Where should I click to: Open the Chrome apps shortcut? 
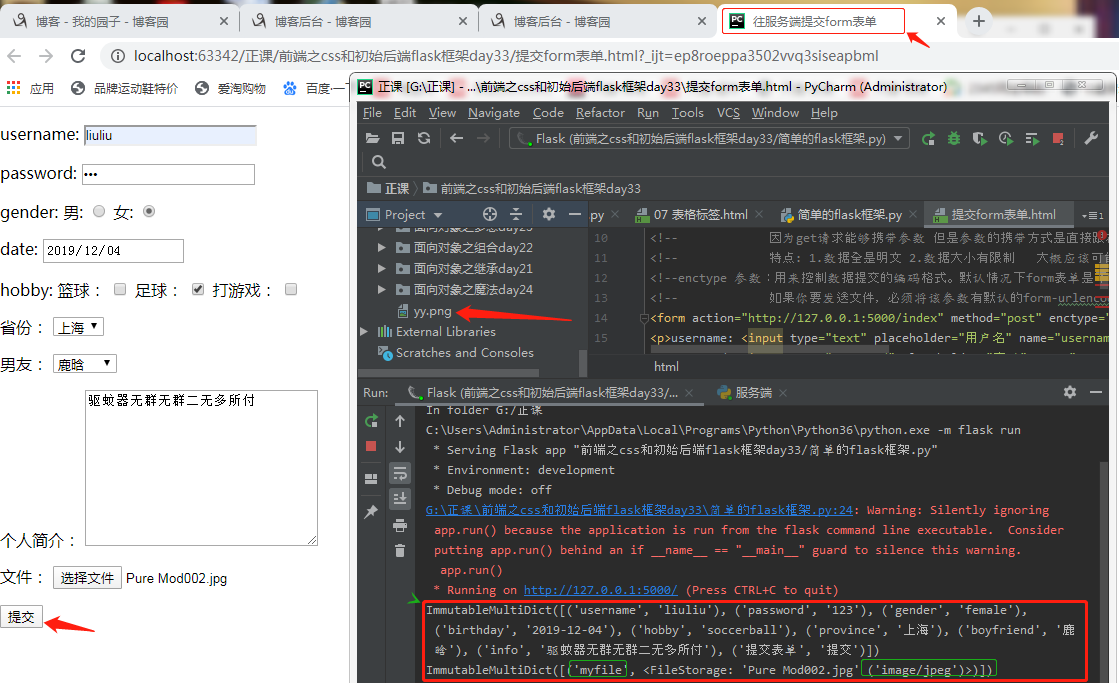[30, 88]
